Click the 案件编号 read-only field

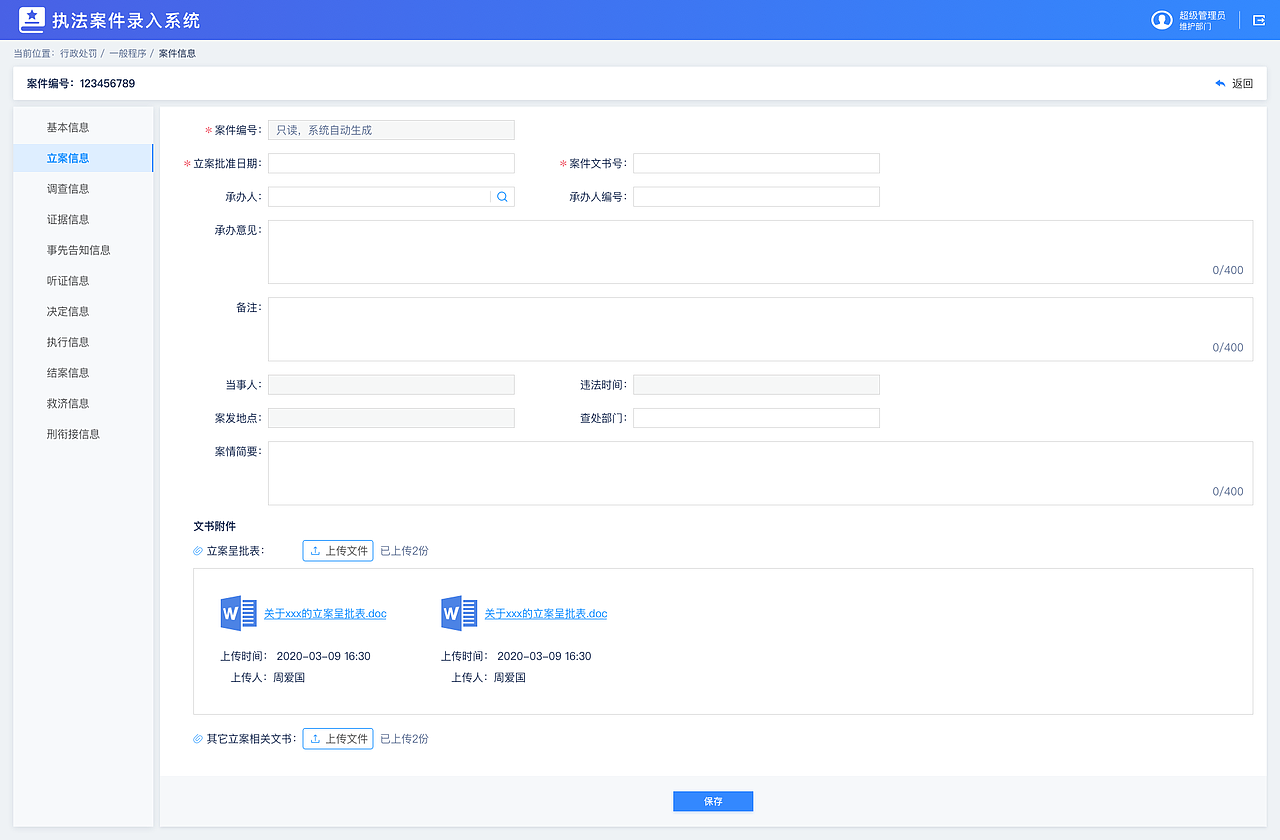(391, 130)
